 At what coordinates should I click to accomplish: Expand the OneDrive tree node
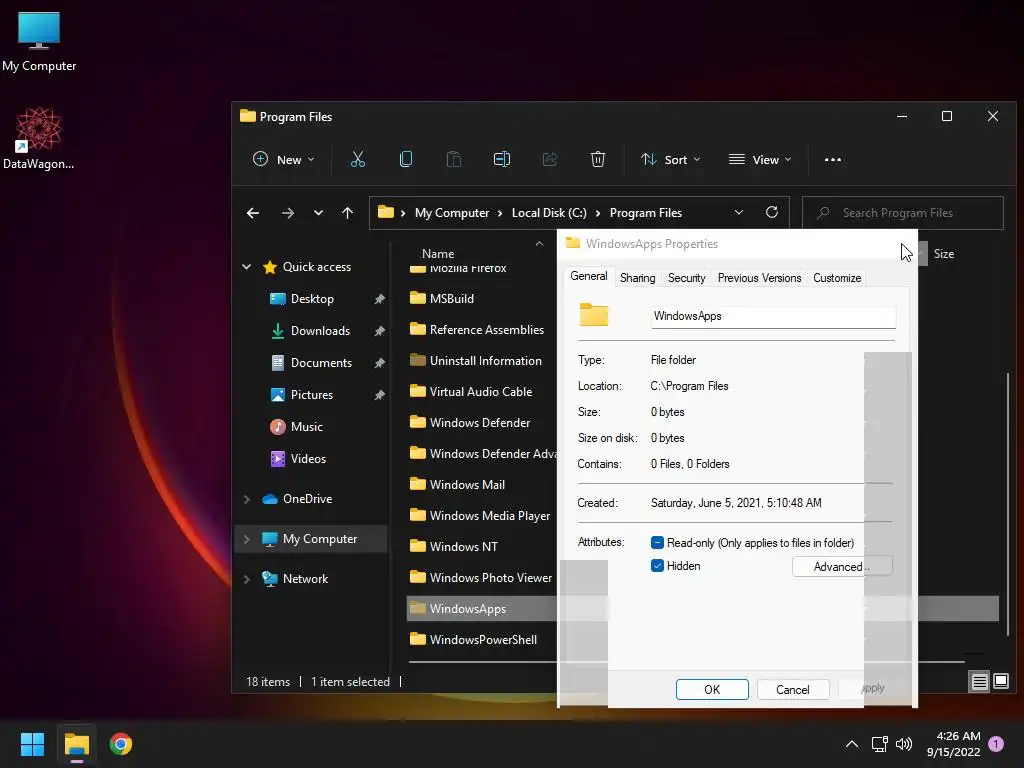tap(247, 499)
